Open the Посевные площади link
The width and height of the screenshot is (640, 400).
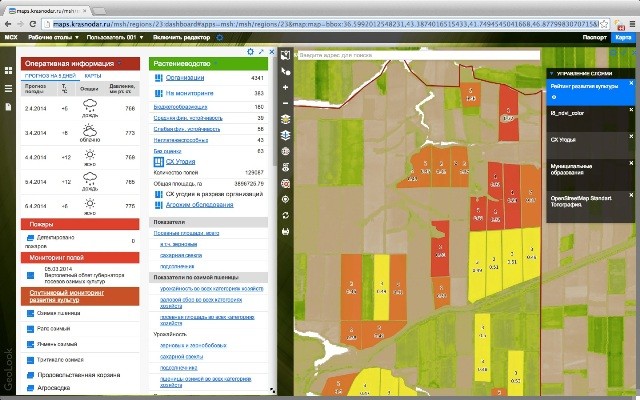pos(186,233)
